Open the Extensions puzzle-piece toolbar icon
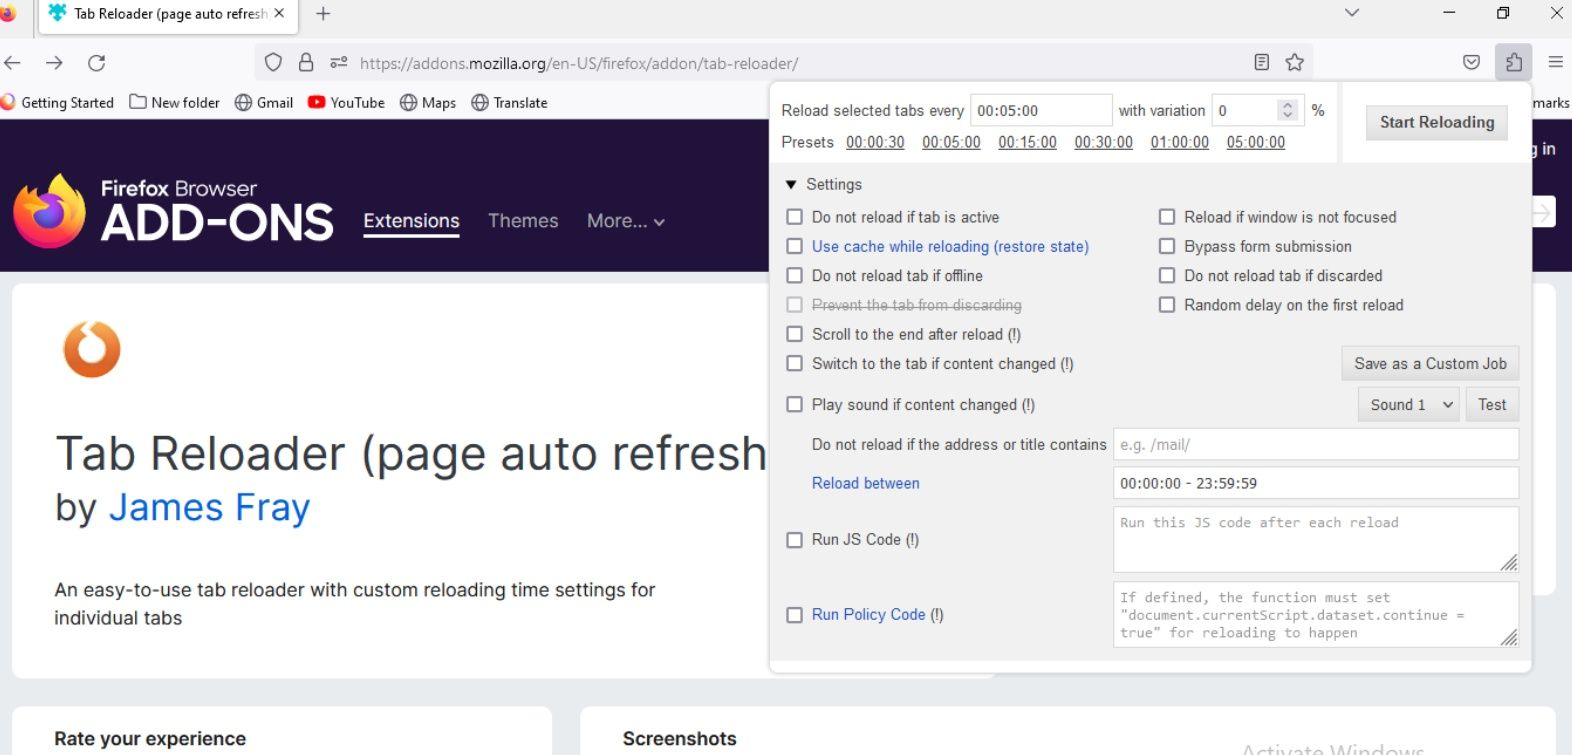Viewport: 1572px width, 755px height. click(1514, 62)
